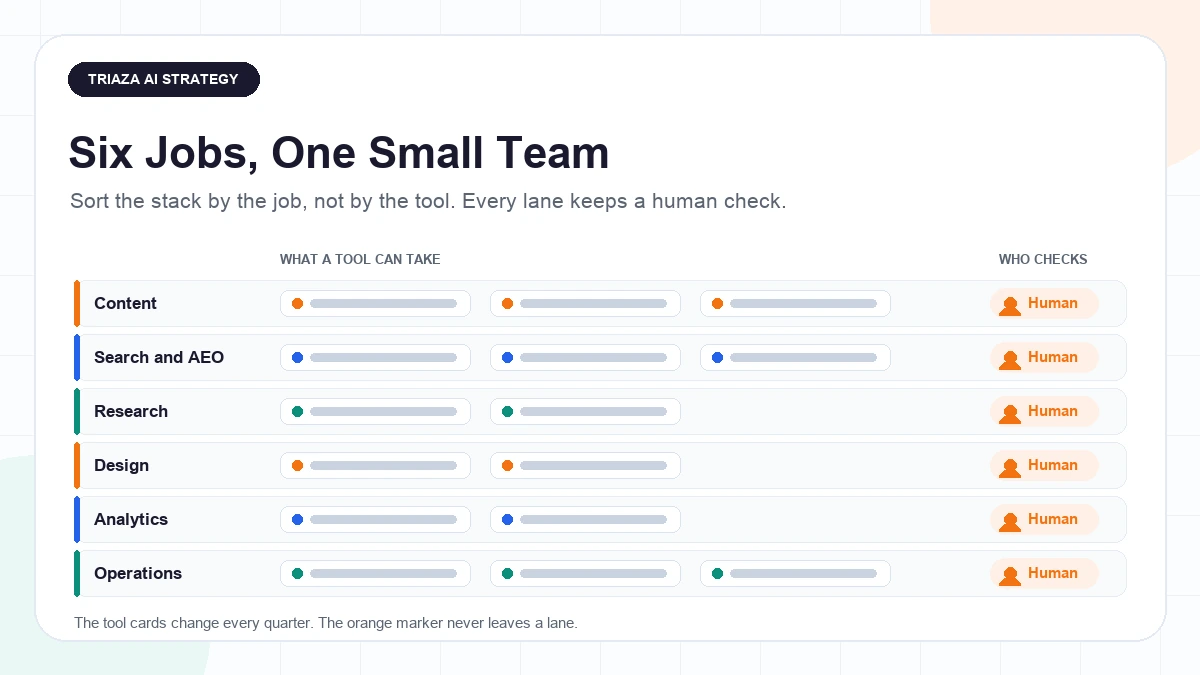Viewport: 1200px width, 675px height.
Task: Select the first Design tool card
Action: tap(375, 465)
